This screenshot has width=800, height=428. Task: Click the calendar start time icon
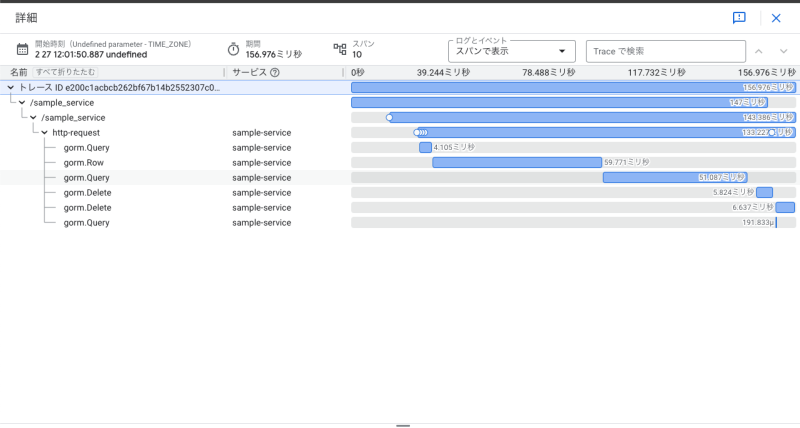click(22, 49)
